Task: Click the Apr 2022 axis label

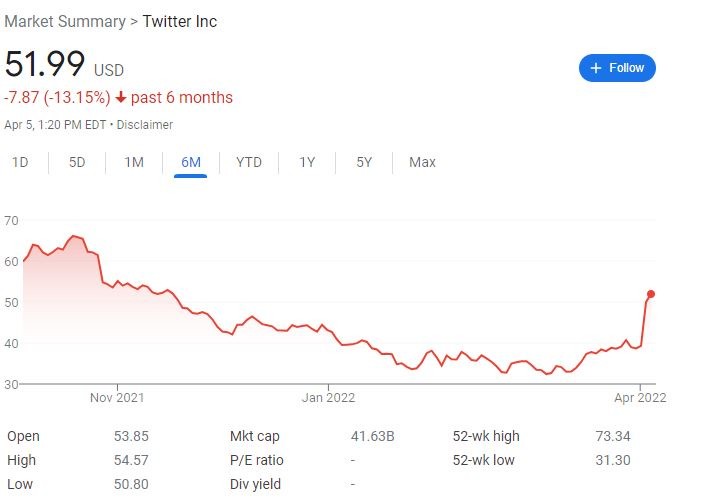Action: [640, 397]
